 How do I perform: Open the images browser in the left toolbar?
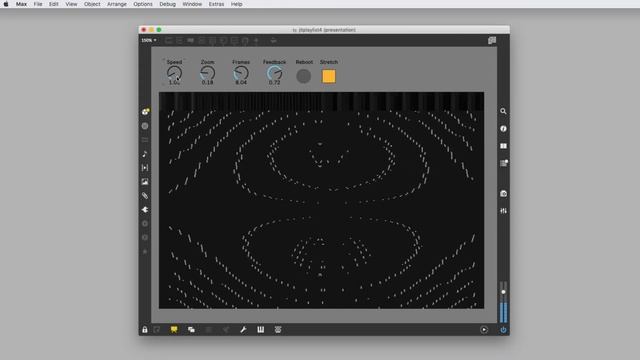(x=145, y=182)
